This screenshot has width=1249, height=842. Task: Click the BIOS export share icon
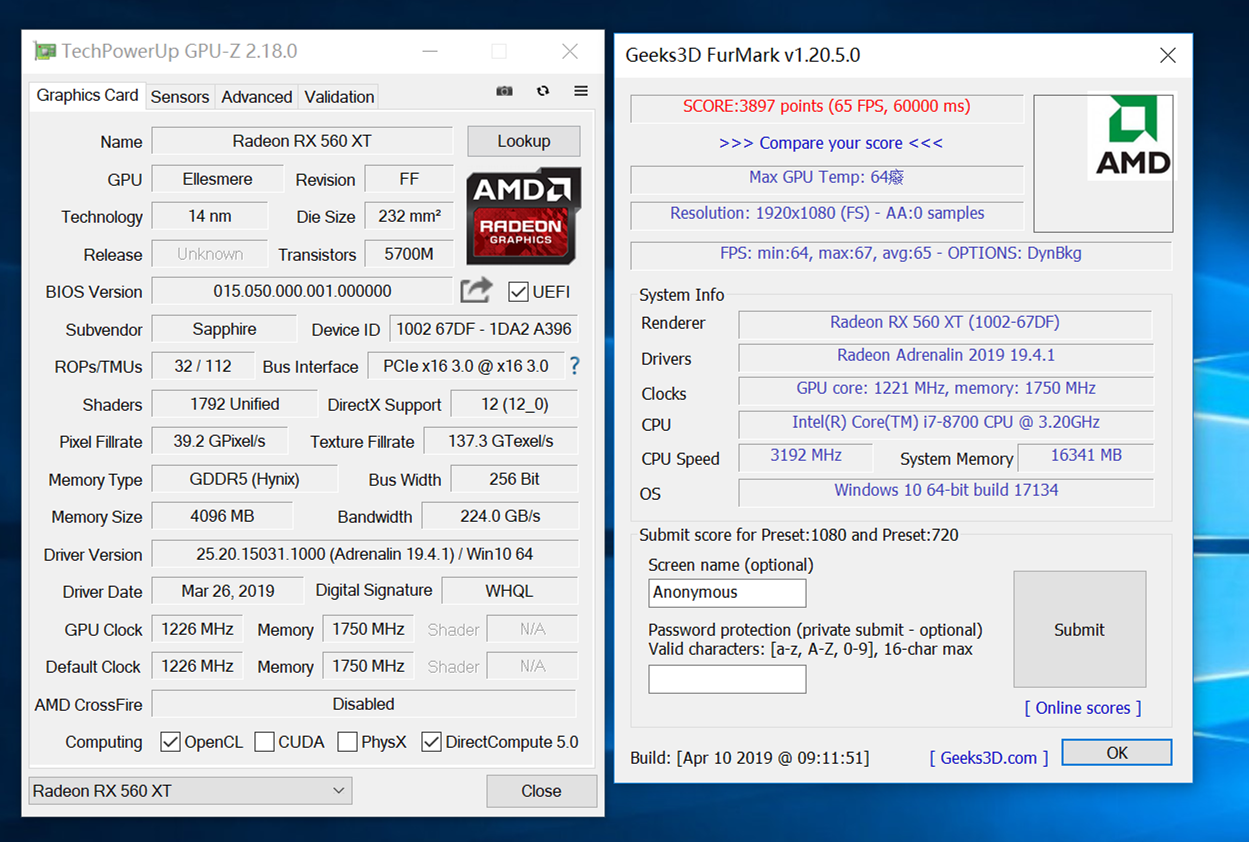[x=476, y=291]
